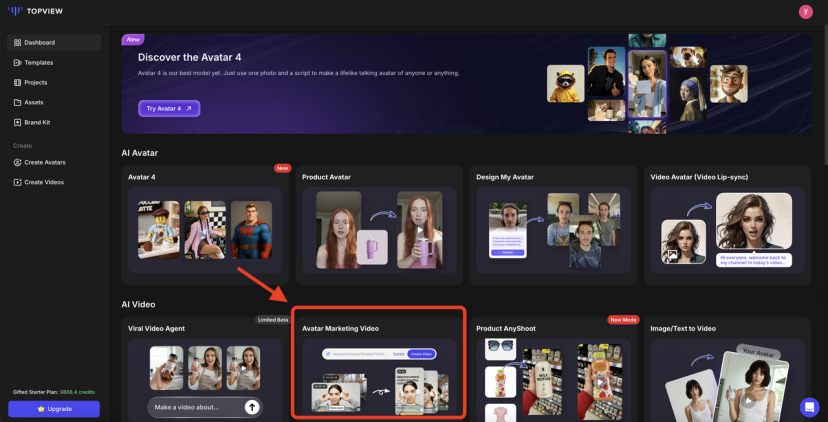Open the Avatar Marketing Video card

(379, 365)
